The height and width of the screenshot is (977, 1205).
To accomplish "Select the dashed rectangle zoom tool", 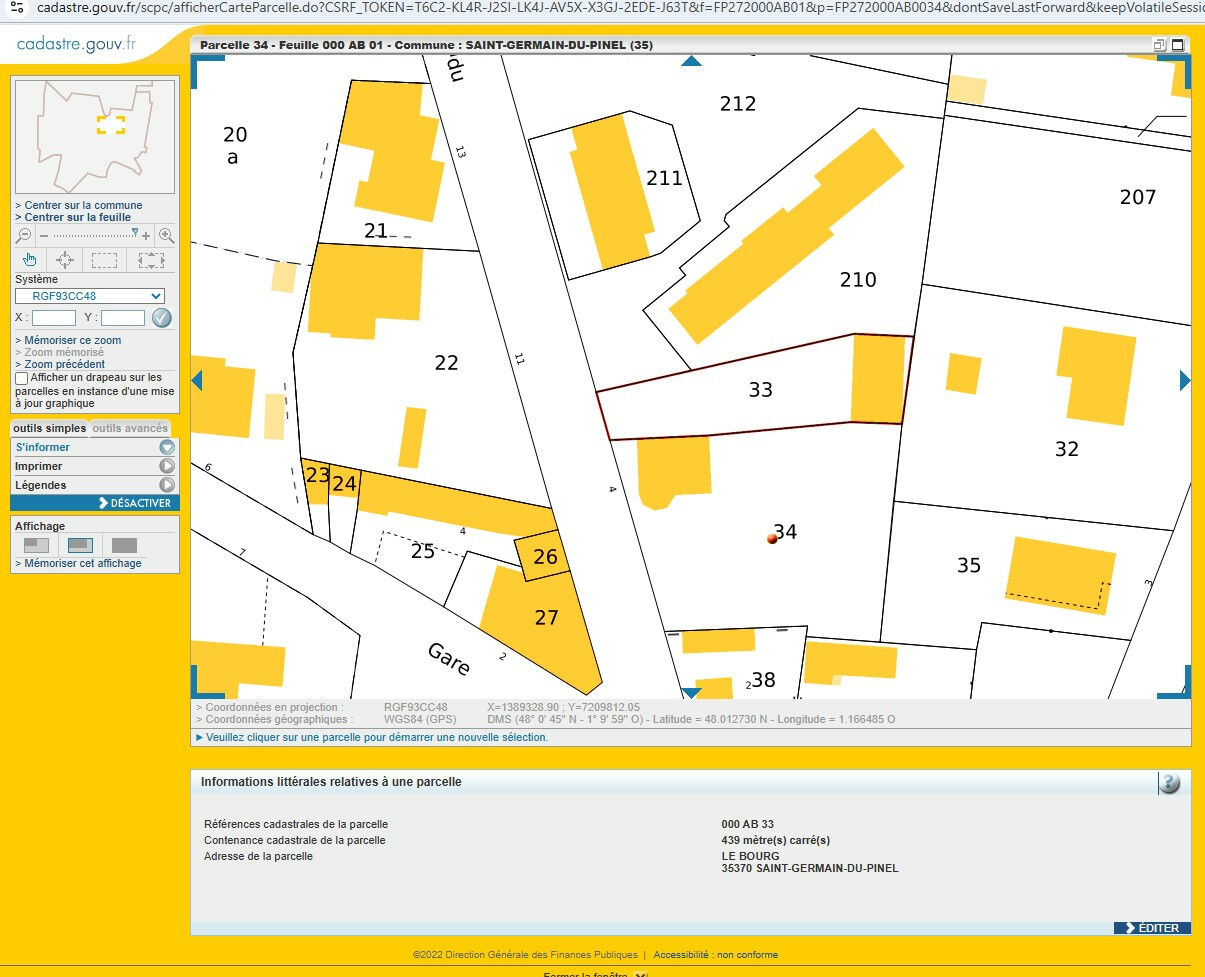I will point(104,260).
